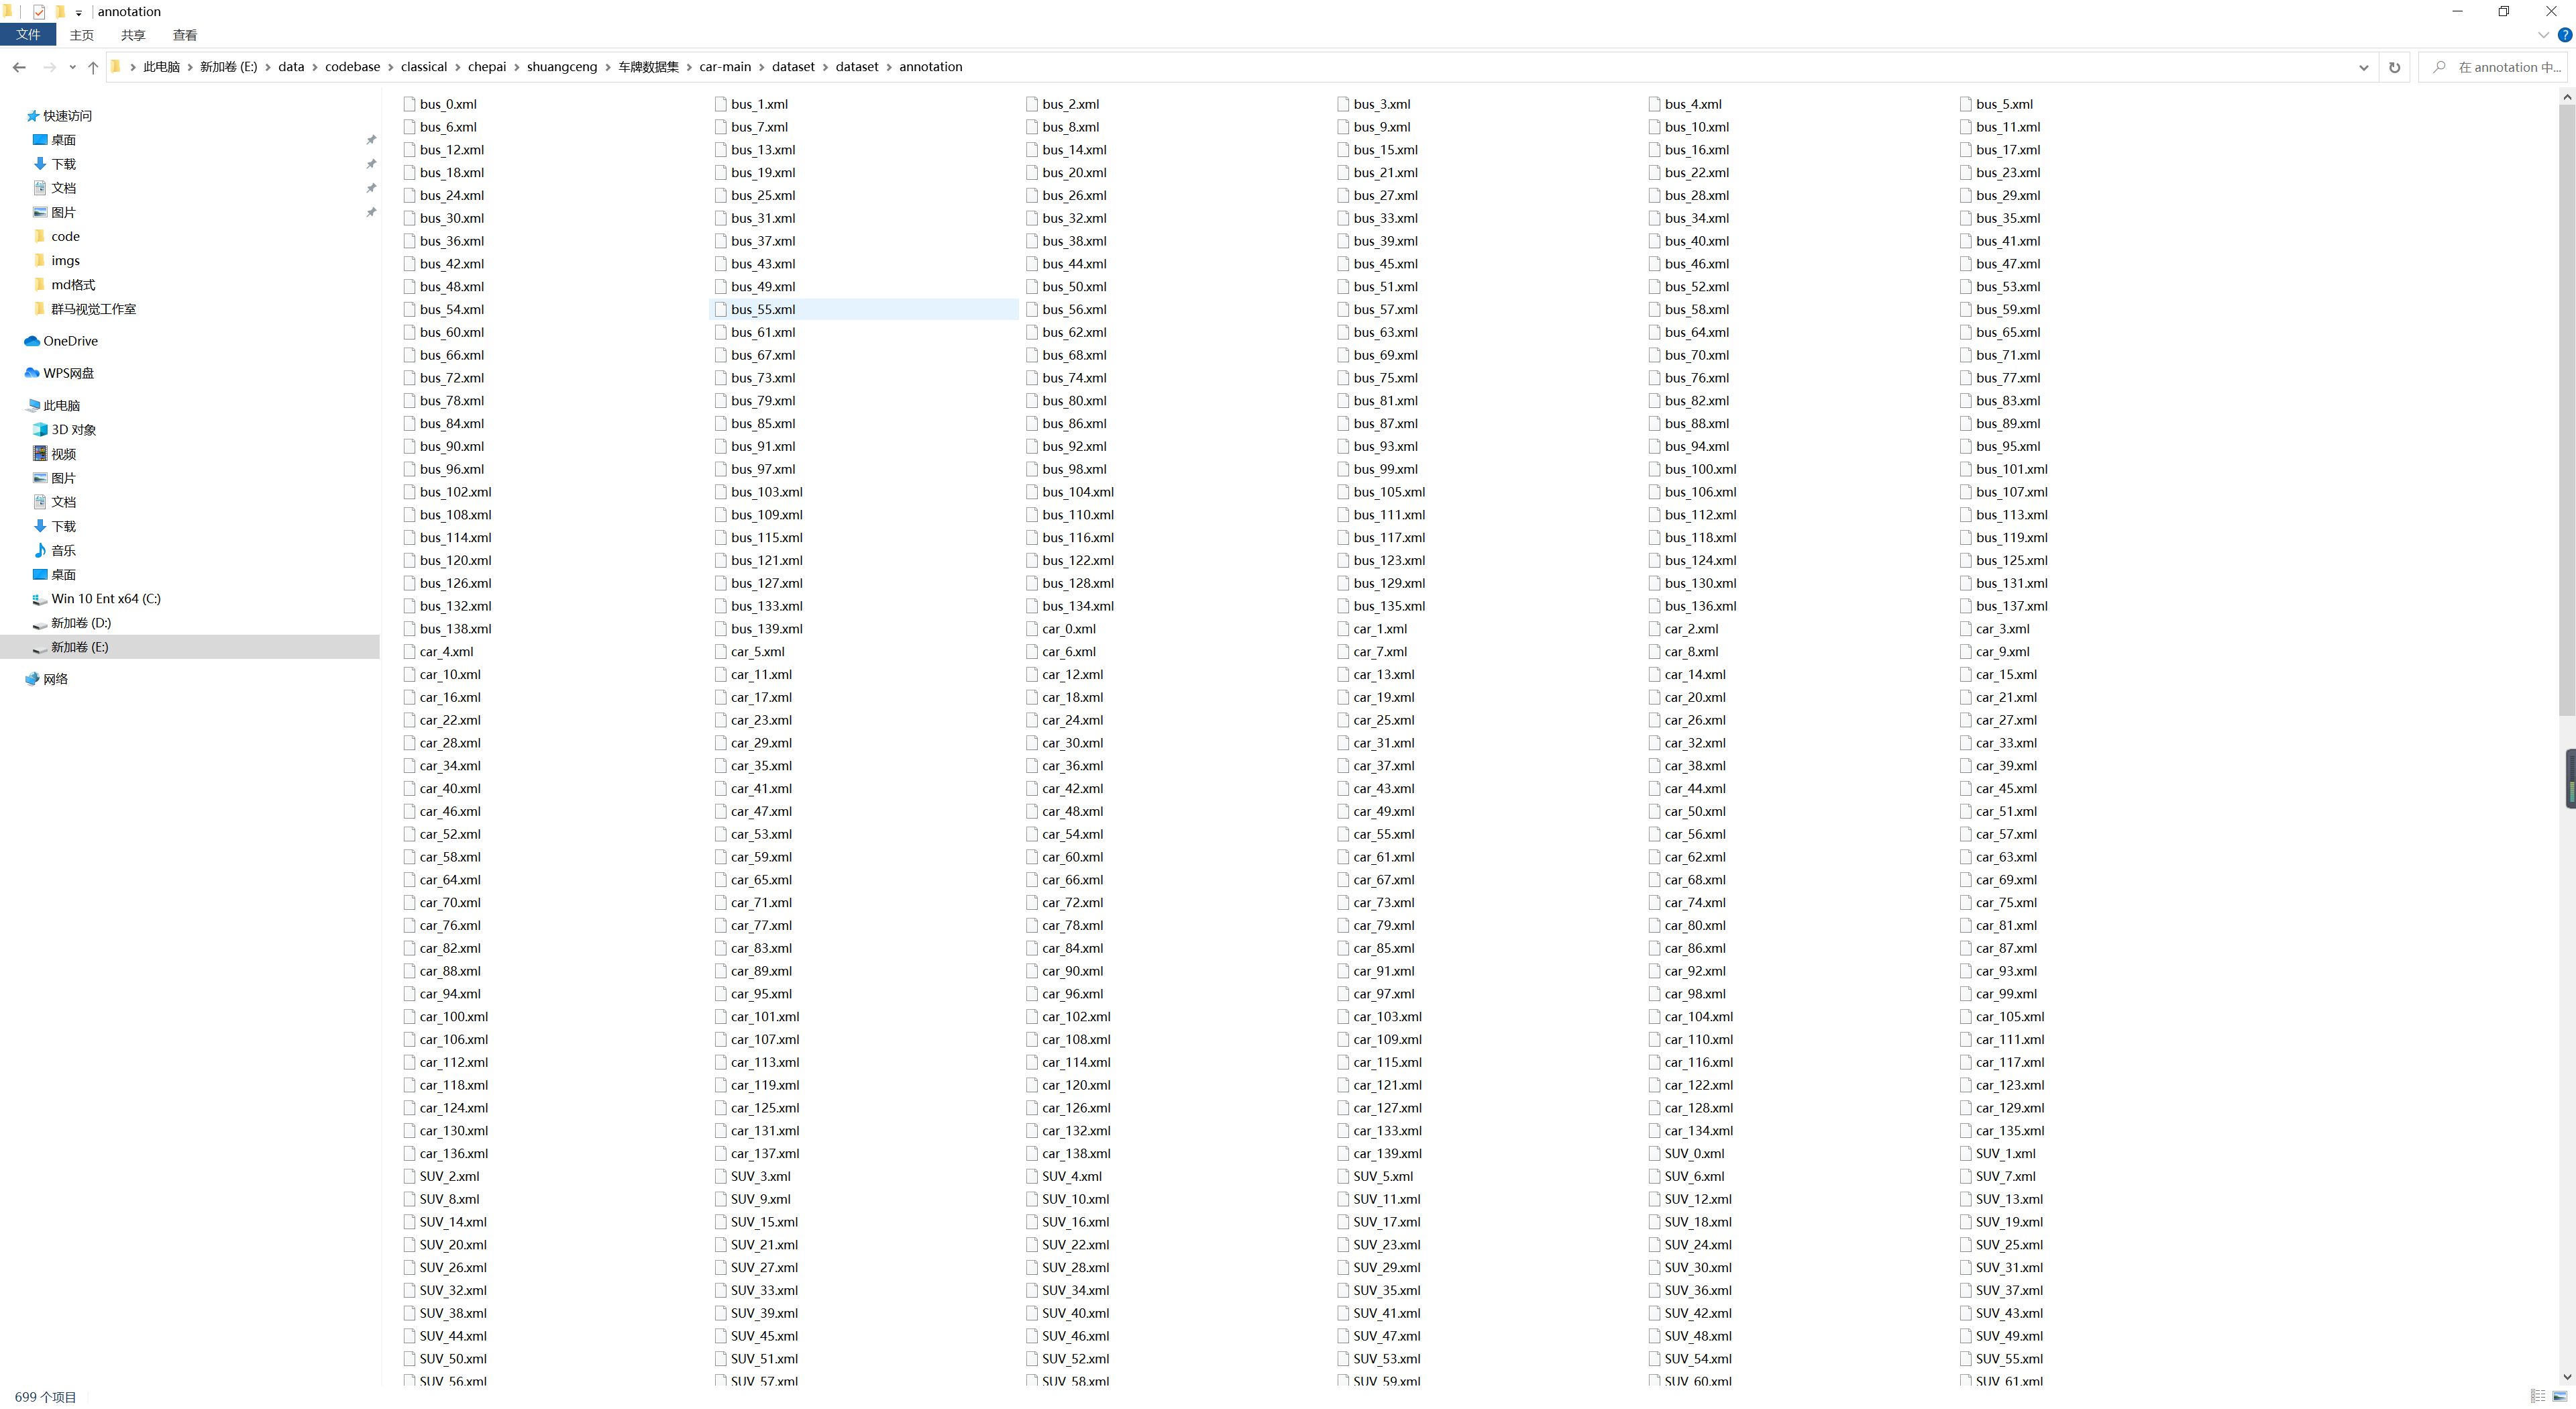2576x1409 pixels.
Task: Click the Properties quick access icon
Action: click(39, 12)
